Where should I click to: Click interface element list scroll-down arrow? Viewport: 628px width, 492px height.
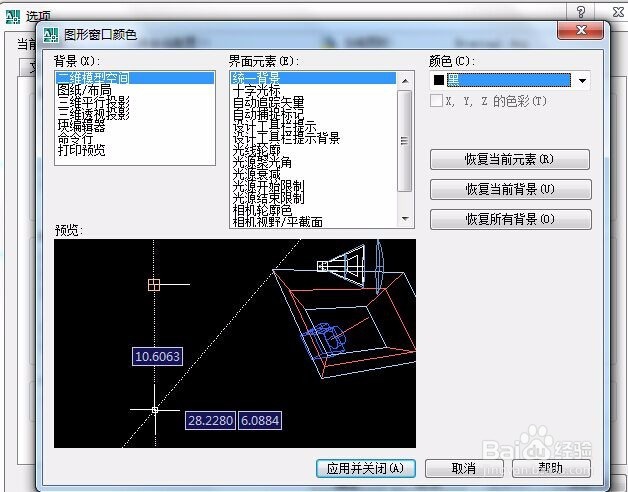pos(405,219)
